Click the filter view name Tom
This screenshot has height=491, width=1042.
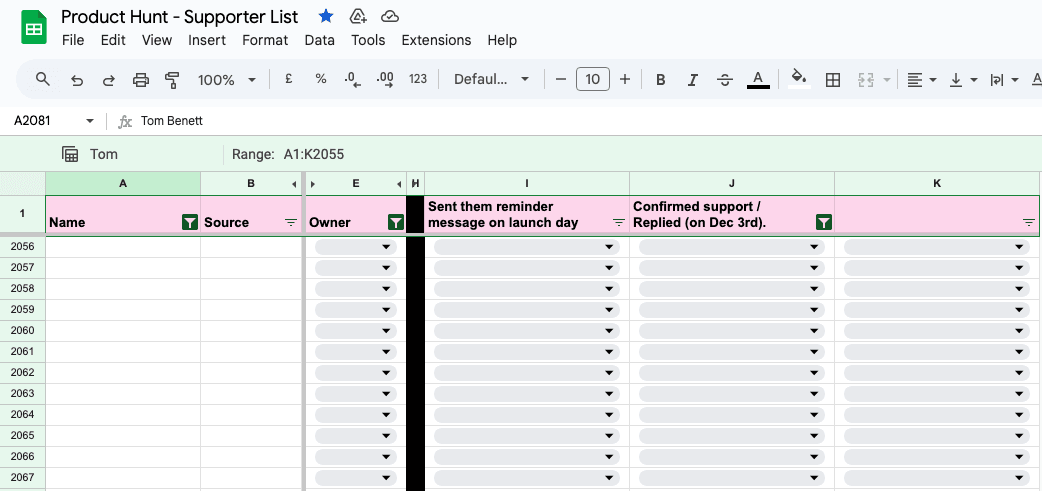coord(104,154)
